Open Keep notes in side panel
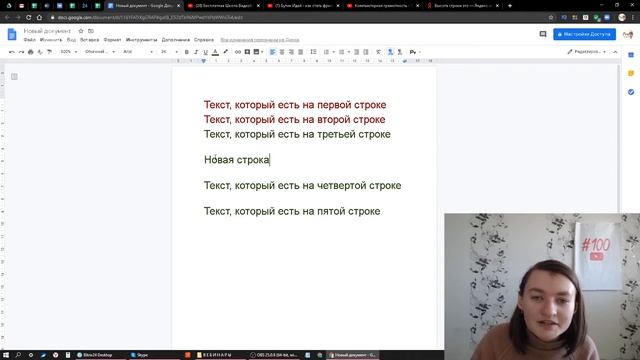 tap(631, 73)
